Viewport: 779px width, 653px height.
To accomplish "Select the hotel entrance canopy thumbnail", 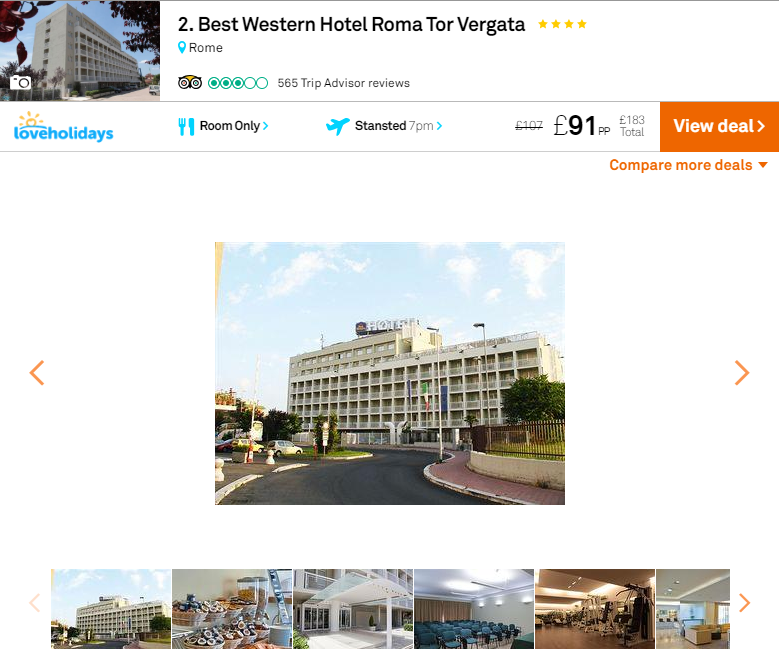I will 353,609.
